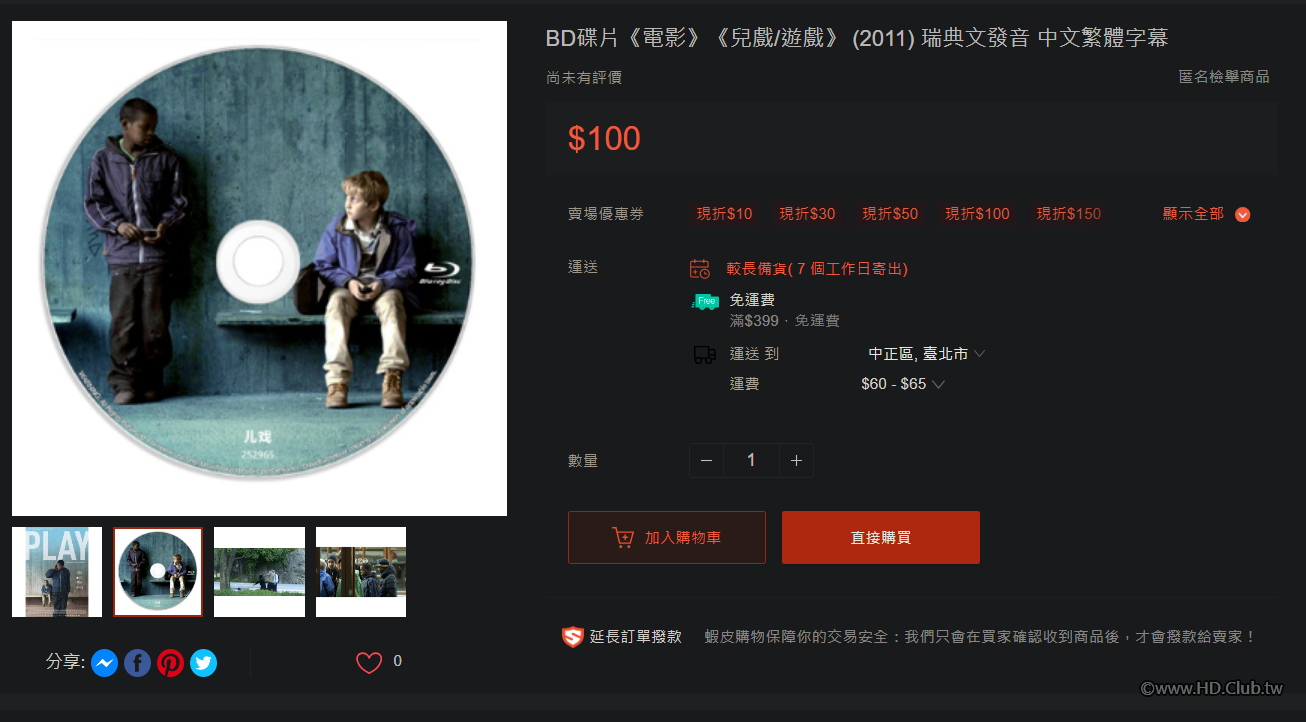Share on Facebook icon
This screenshot has width=1306, height=722.
137,663
